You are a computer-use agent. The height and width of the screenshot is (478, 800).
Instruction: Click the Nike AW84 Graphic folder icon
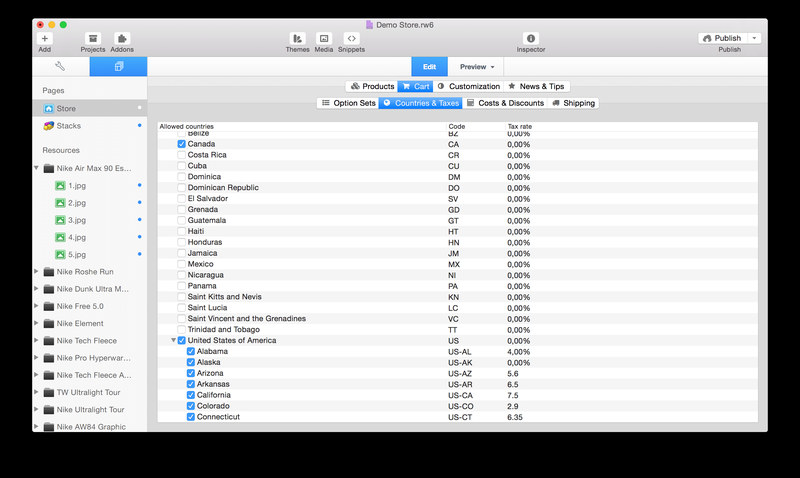click(x=48, y=427)
